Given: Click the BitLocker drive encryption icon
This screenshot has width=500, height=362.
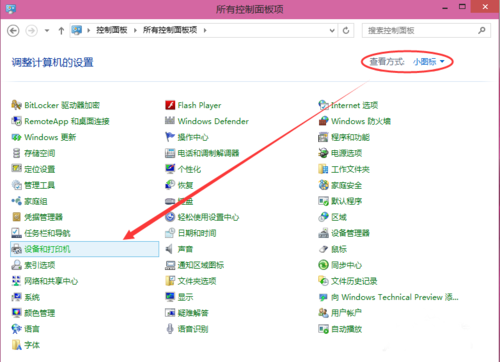Looking at the screenshot, I should (16, 105).
